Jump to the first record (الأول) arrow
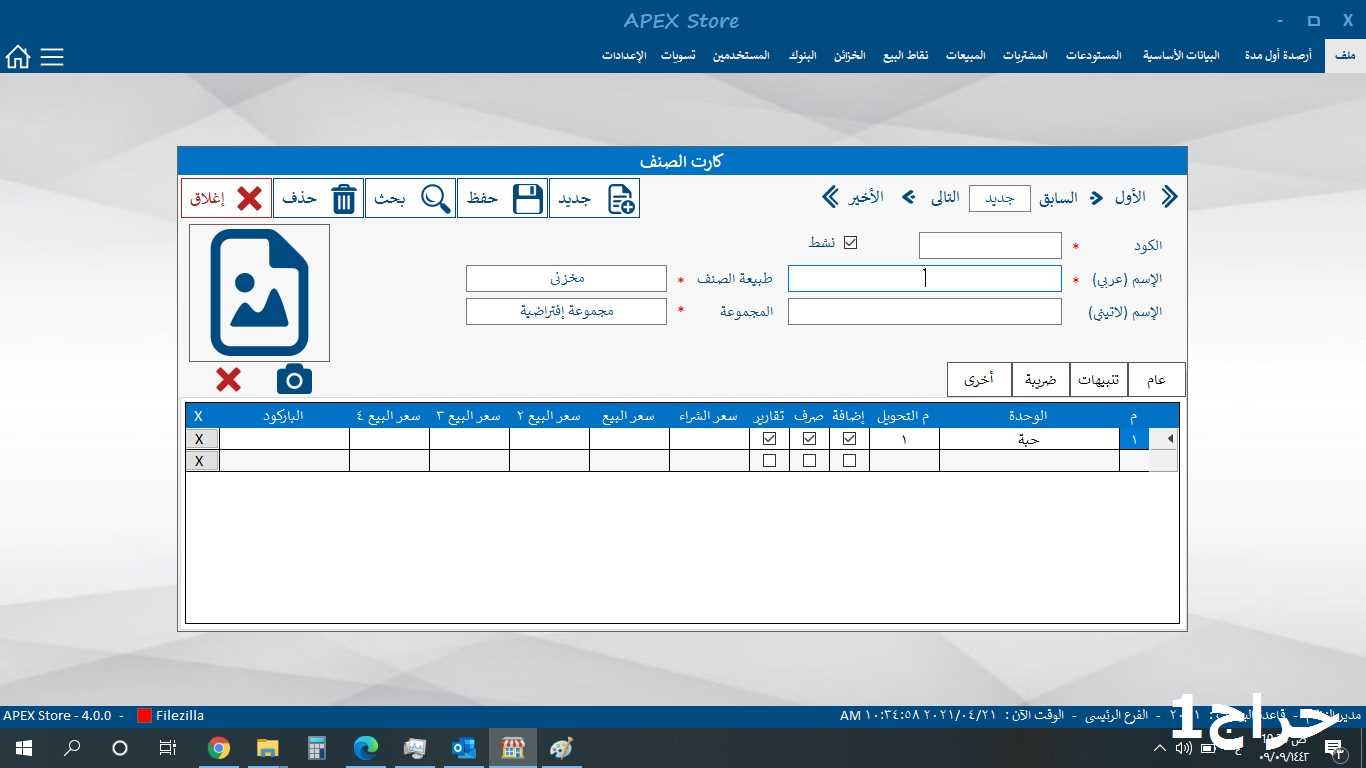 (1168, 198)
